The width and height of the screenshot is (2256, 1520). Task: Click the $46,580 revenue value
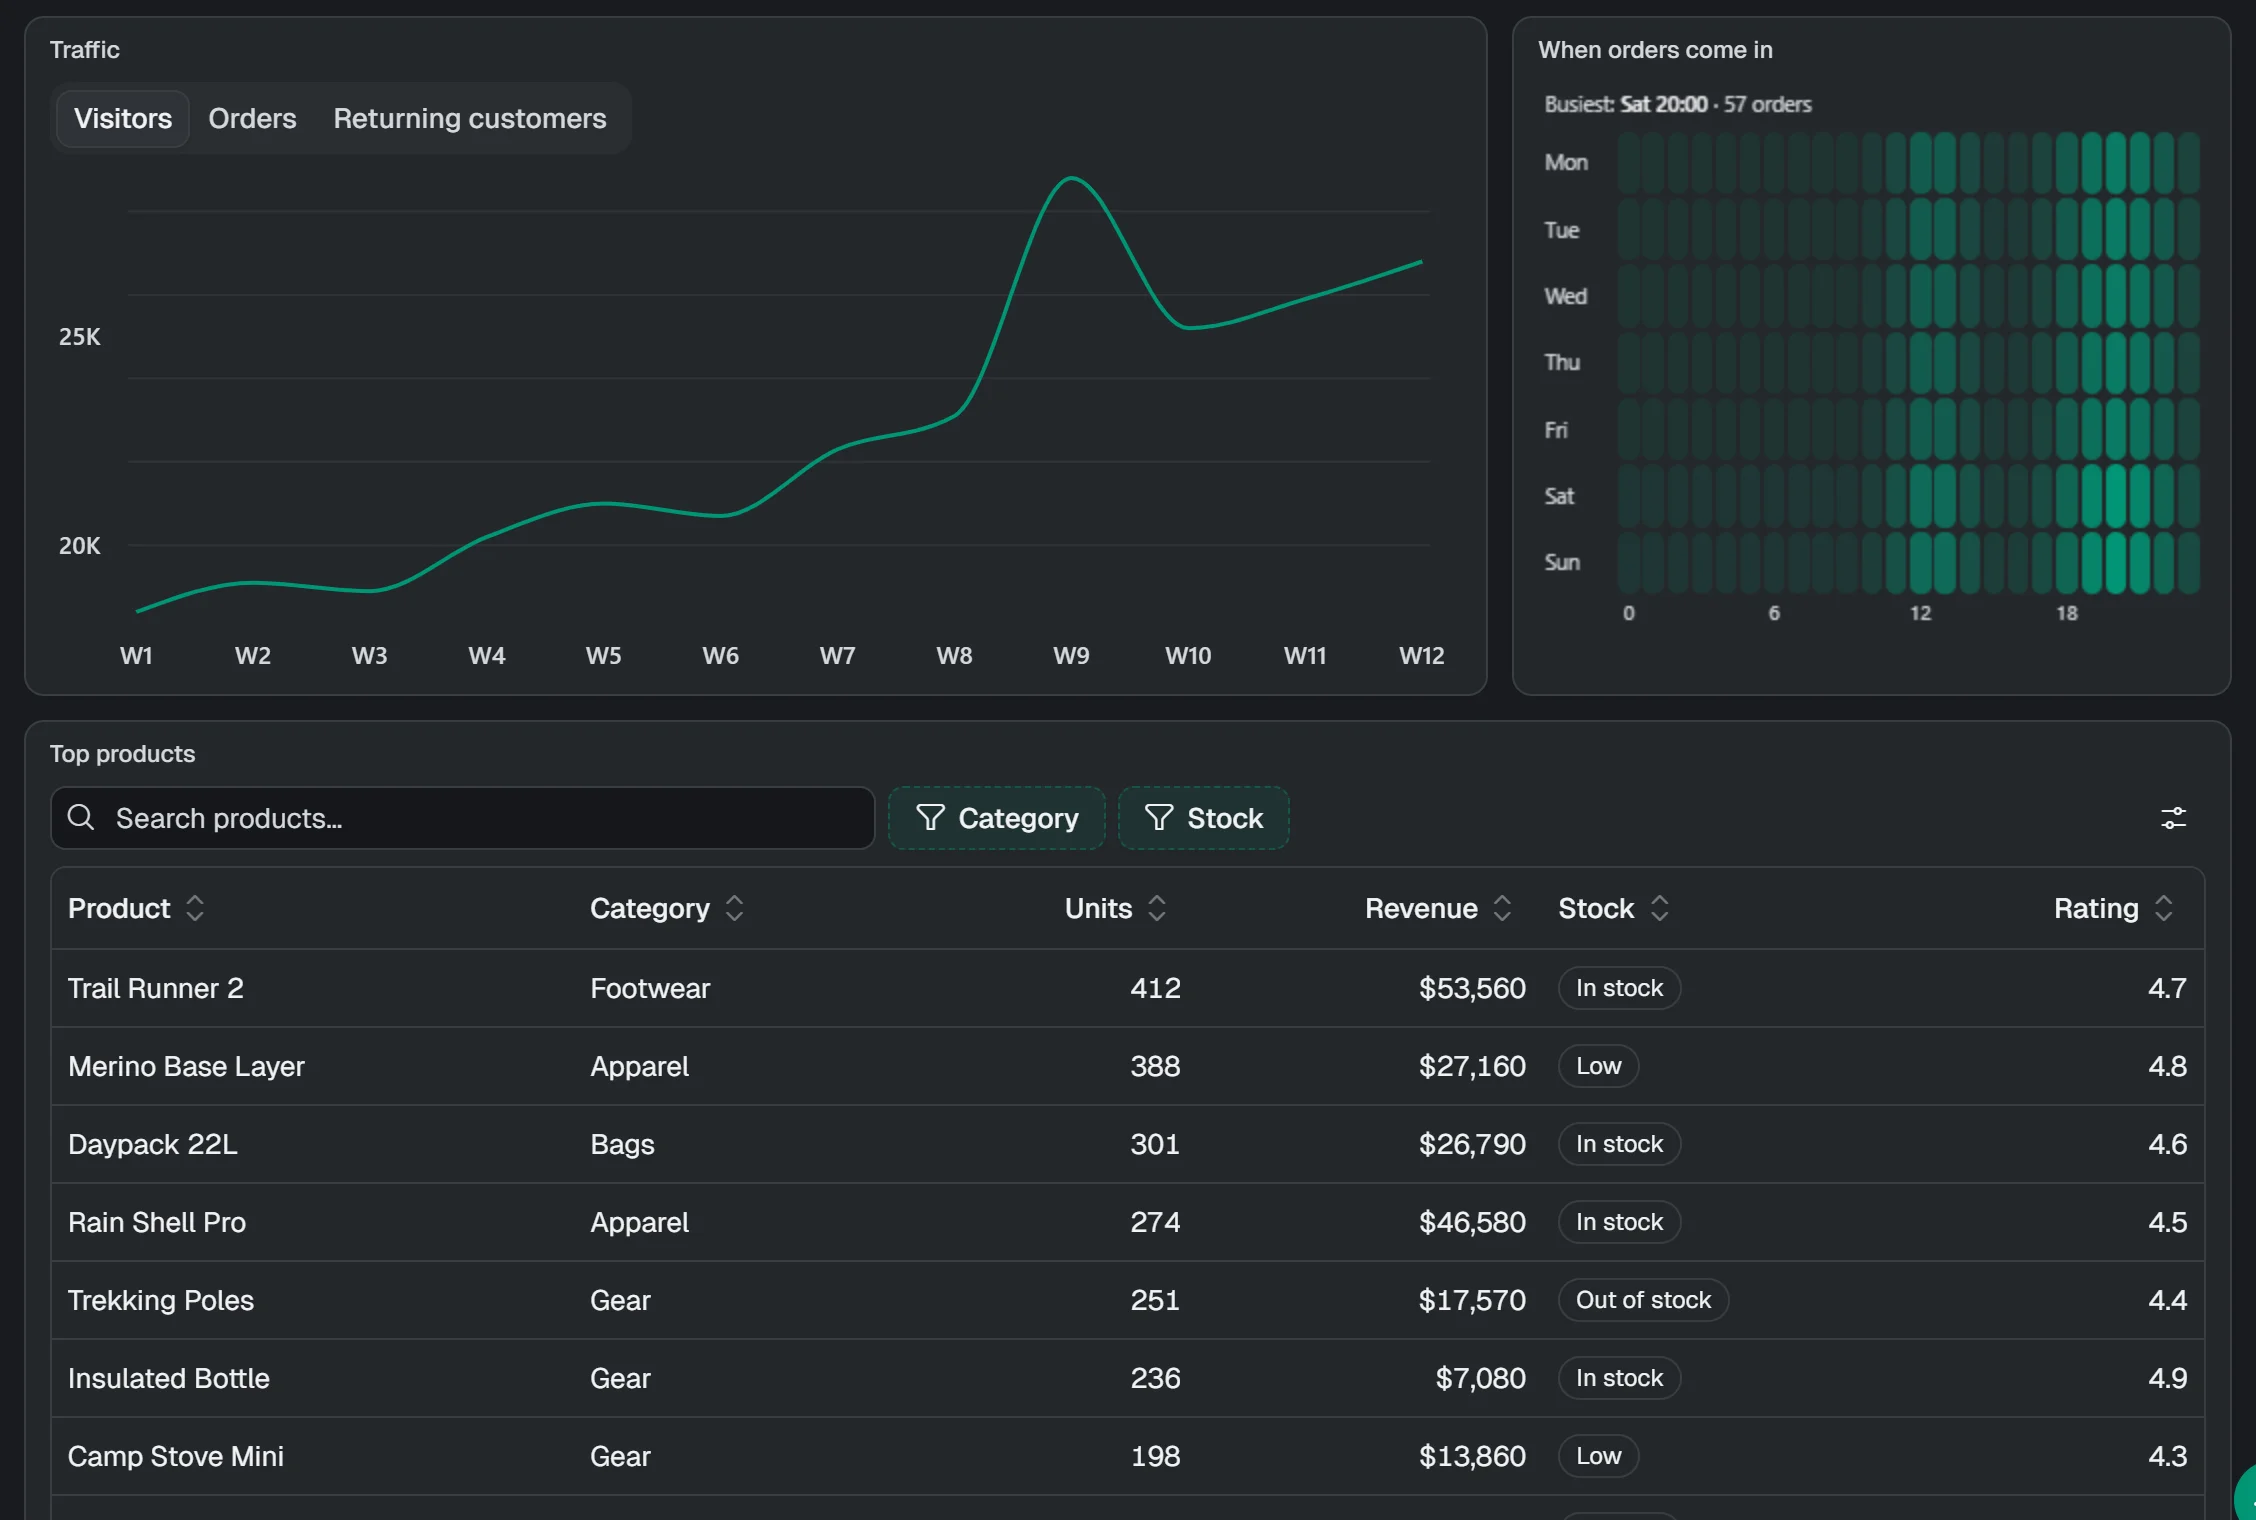tap(1472, 1222)
